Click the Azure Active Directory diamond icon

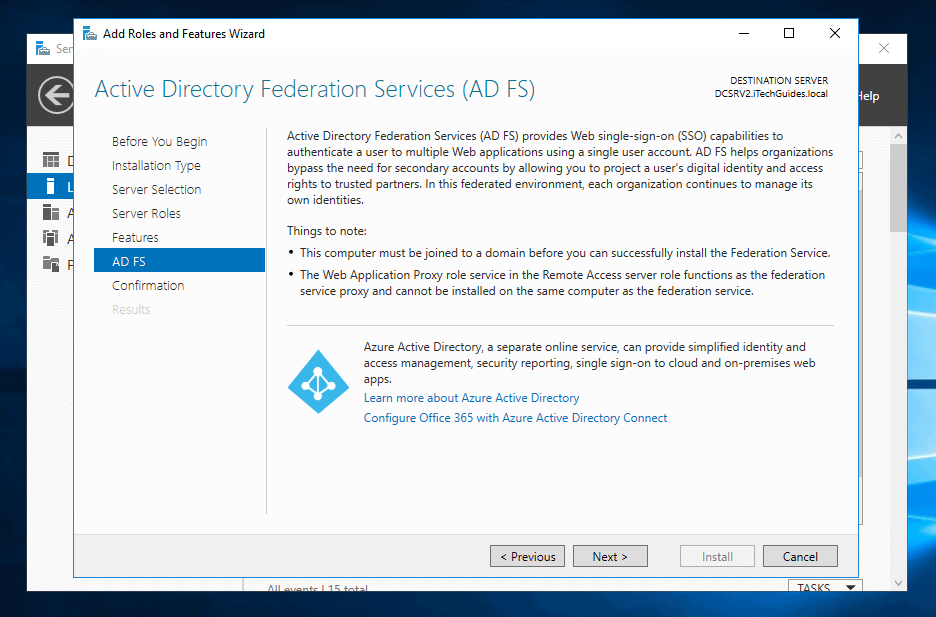click(x=318, y=382)
